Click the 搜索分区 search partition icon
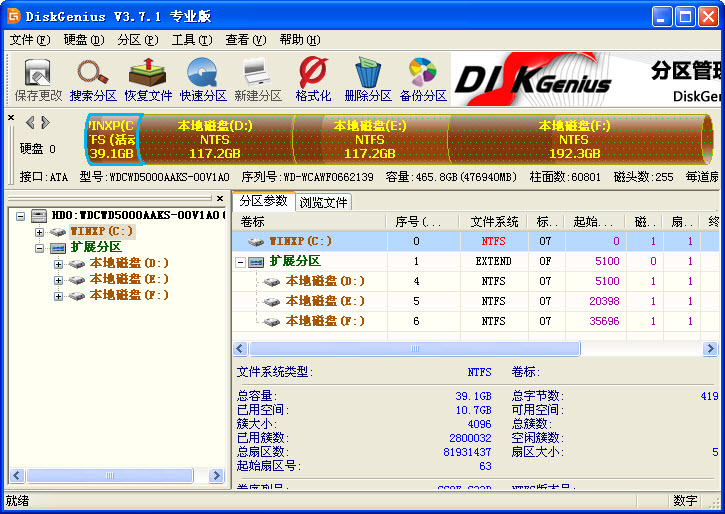725x514 pixels. click(93, 80)
